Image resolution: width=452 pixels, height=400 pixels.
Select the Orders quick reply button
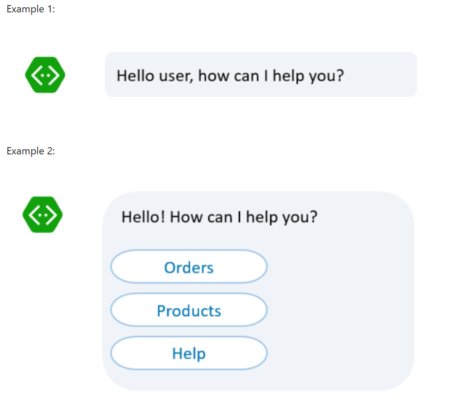[189, 267]
